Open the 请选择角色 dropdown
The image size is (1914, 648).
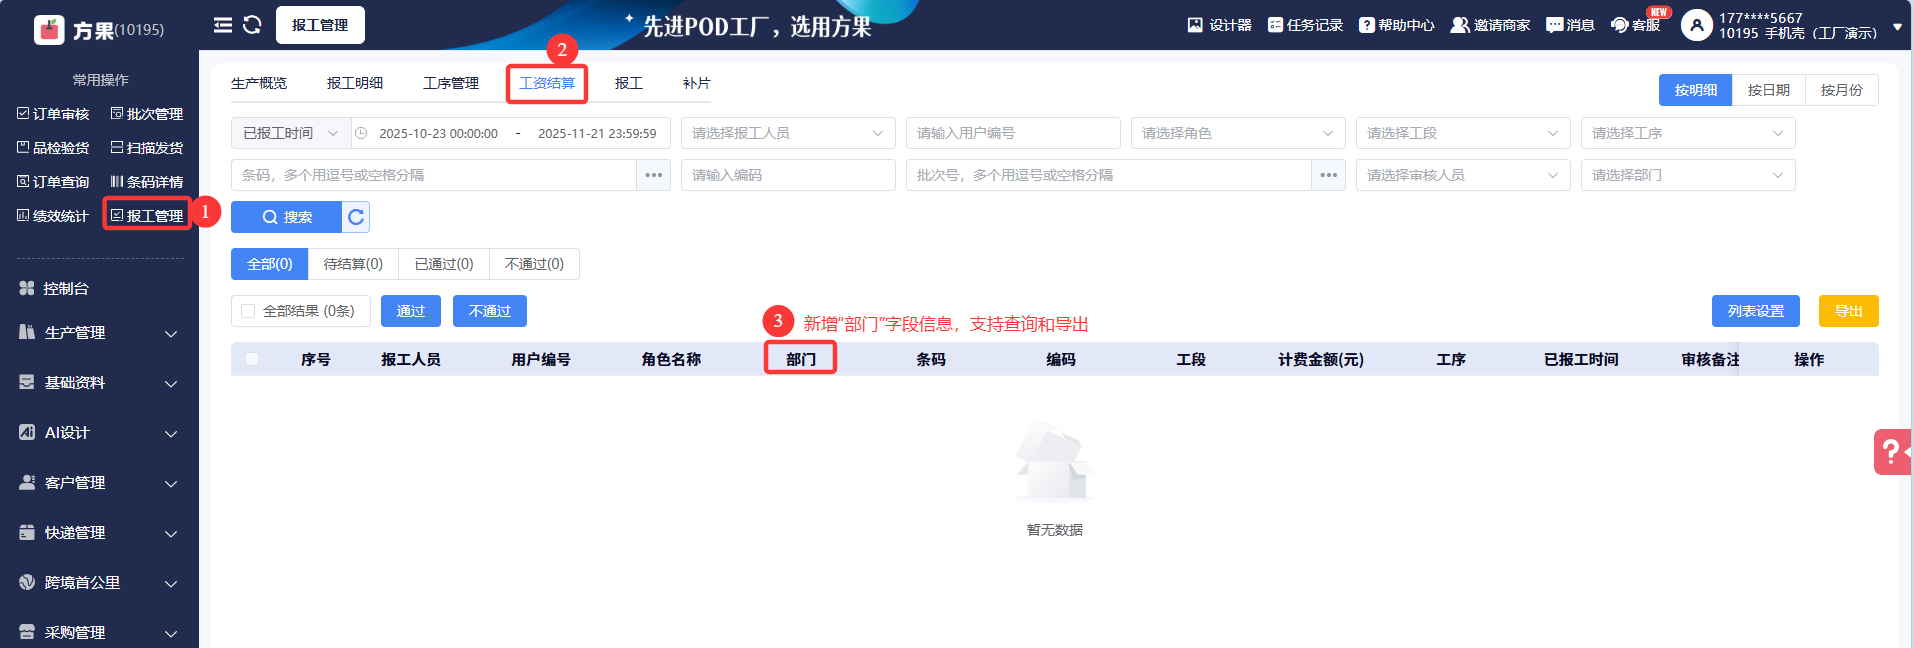[1238, 133]
